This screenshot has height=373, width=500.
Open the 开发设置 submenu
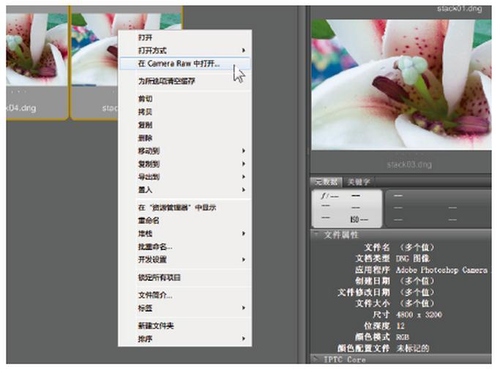point(185,259)
